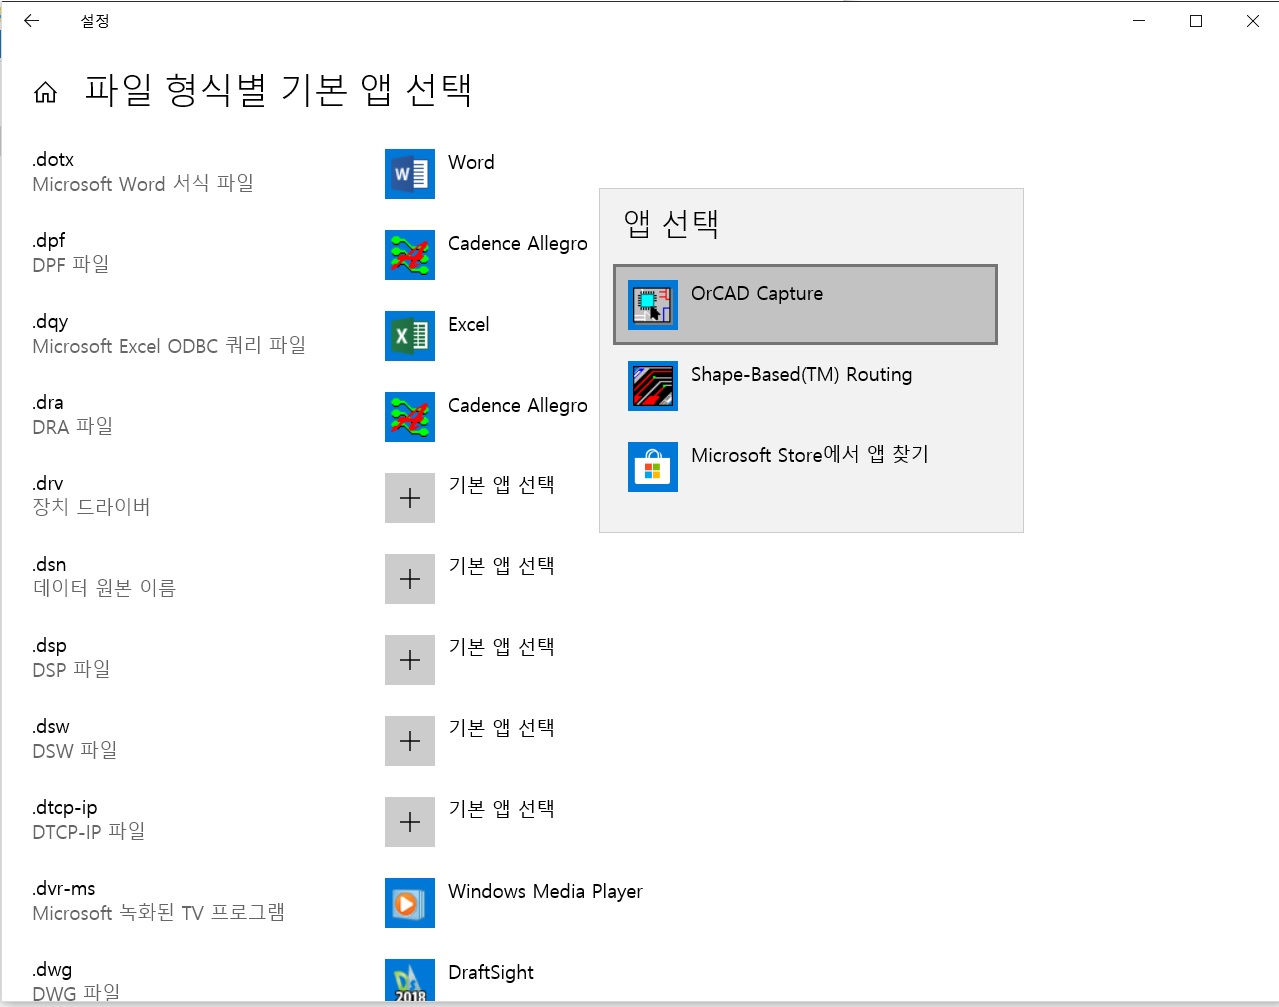This screenshot has width=1279, height=1007.
Task: Click the .dwg file extension label
Action: (x=52, y=970)
